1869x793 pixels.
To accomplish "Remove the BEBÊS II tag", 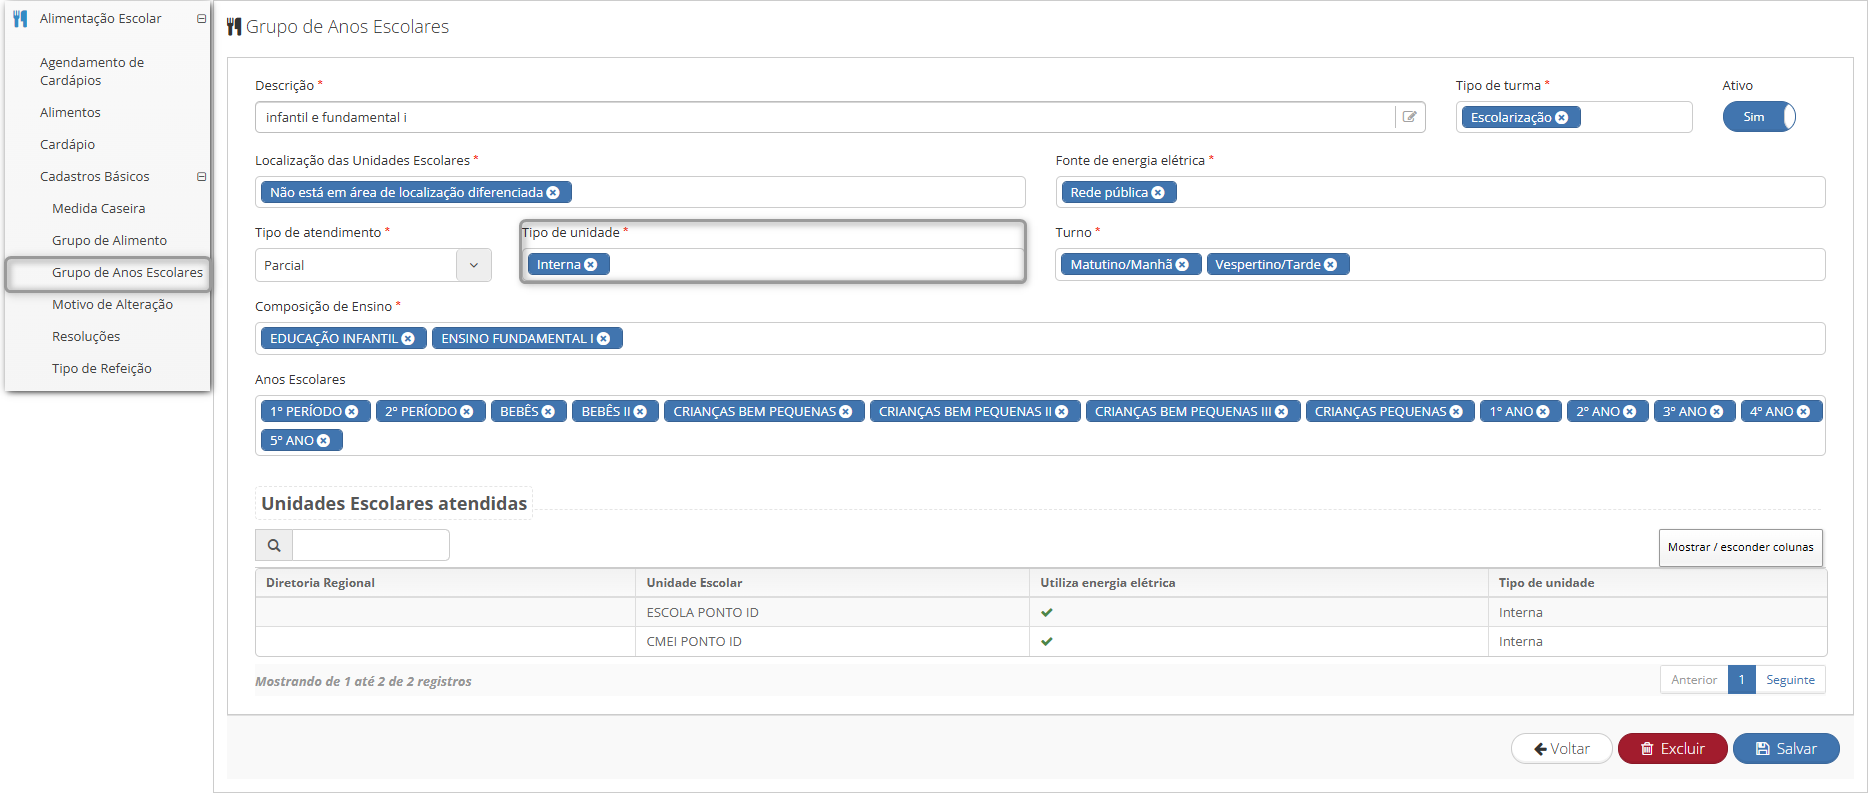I will (x=640, y=412).
